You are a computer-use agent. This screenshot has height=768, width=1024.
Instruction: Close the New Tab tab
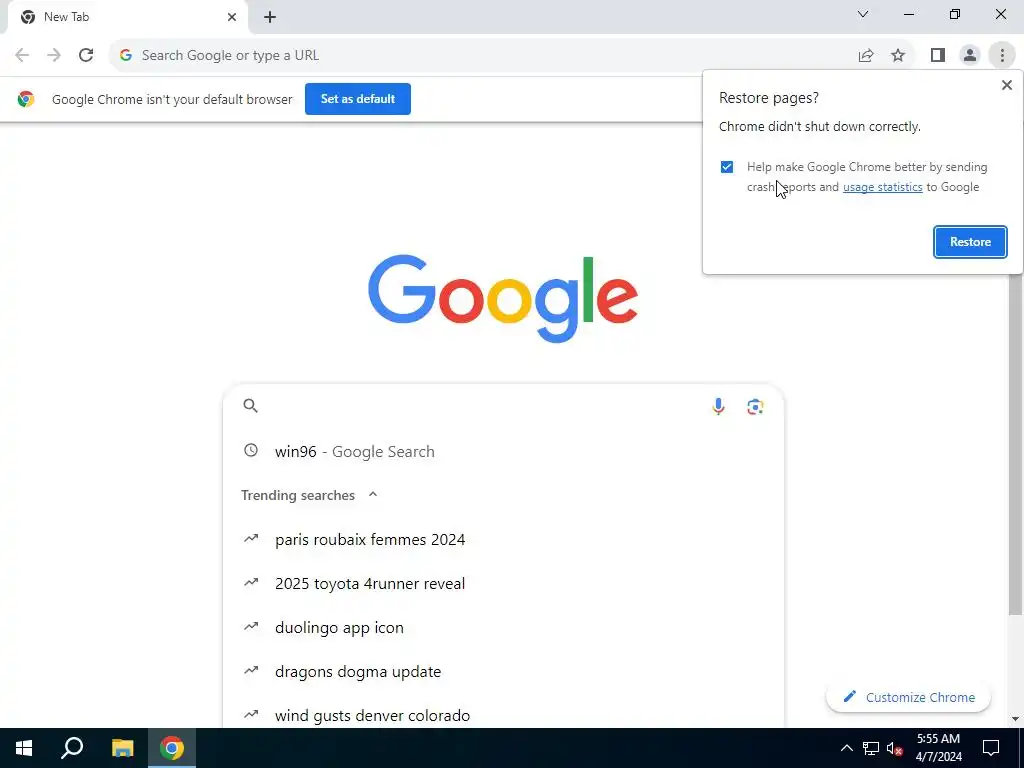point(232,17)
